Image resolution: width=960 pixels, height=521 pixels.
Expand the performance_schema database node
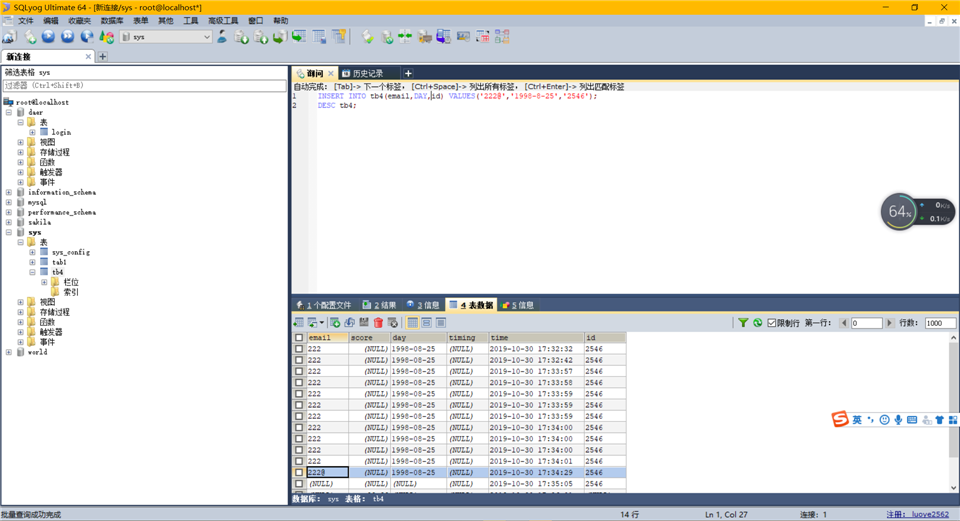point(9,212)
